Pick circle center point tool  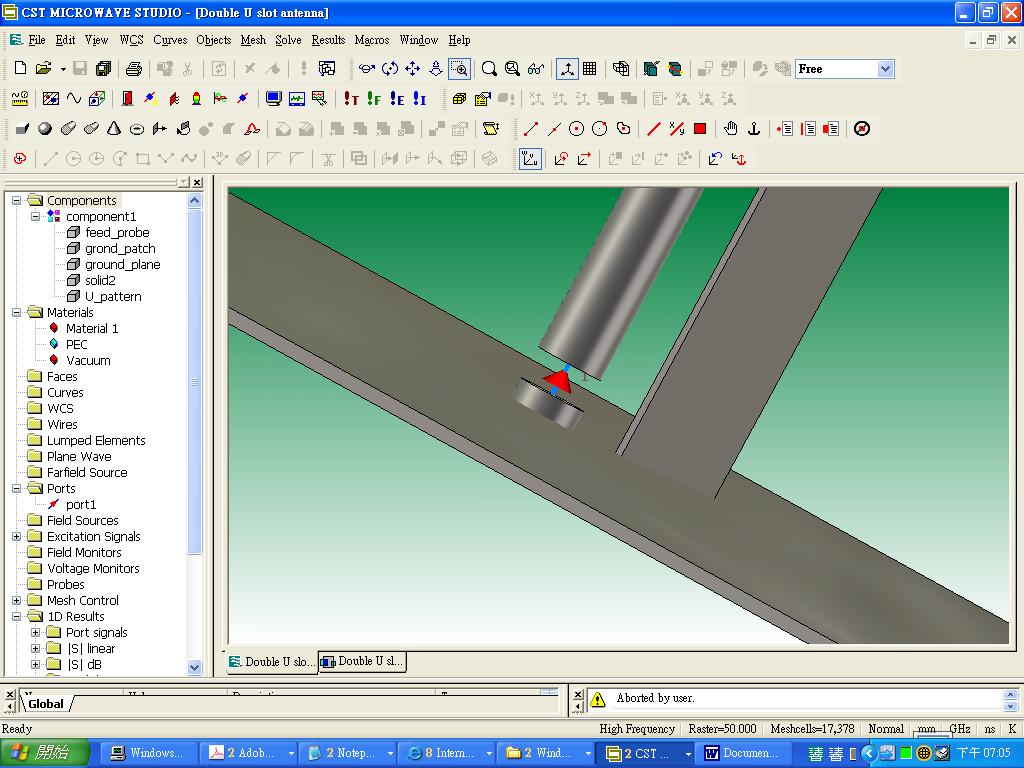576,129
